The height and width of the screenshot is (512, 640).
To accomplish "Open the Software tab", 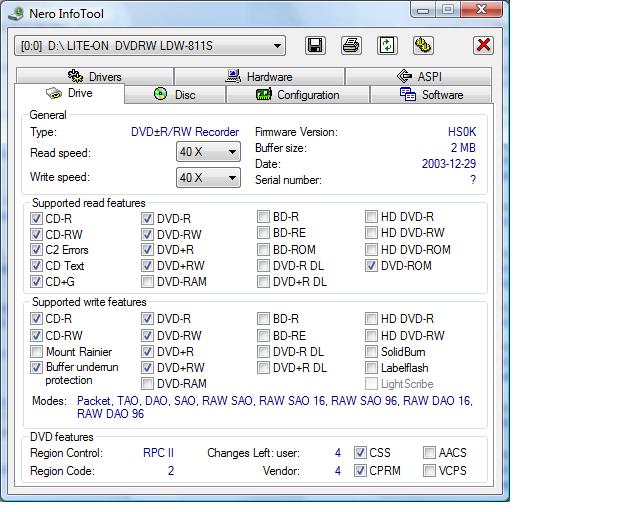I will tap(431, 95).
